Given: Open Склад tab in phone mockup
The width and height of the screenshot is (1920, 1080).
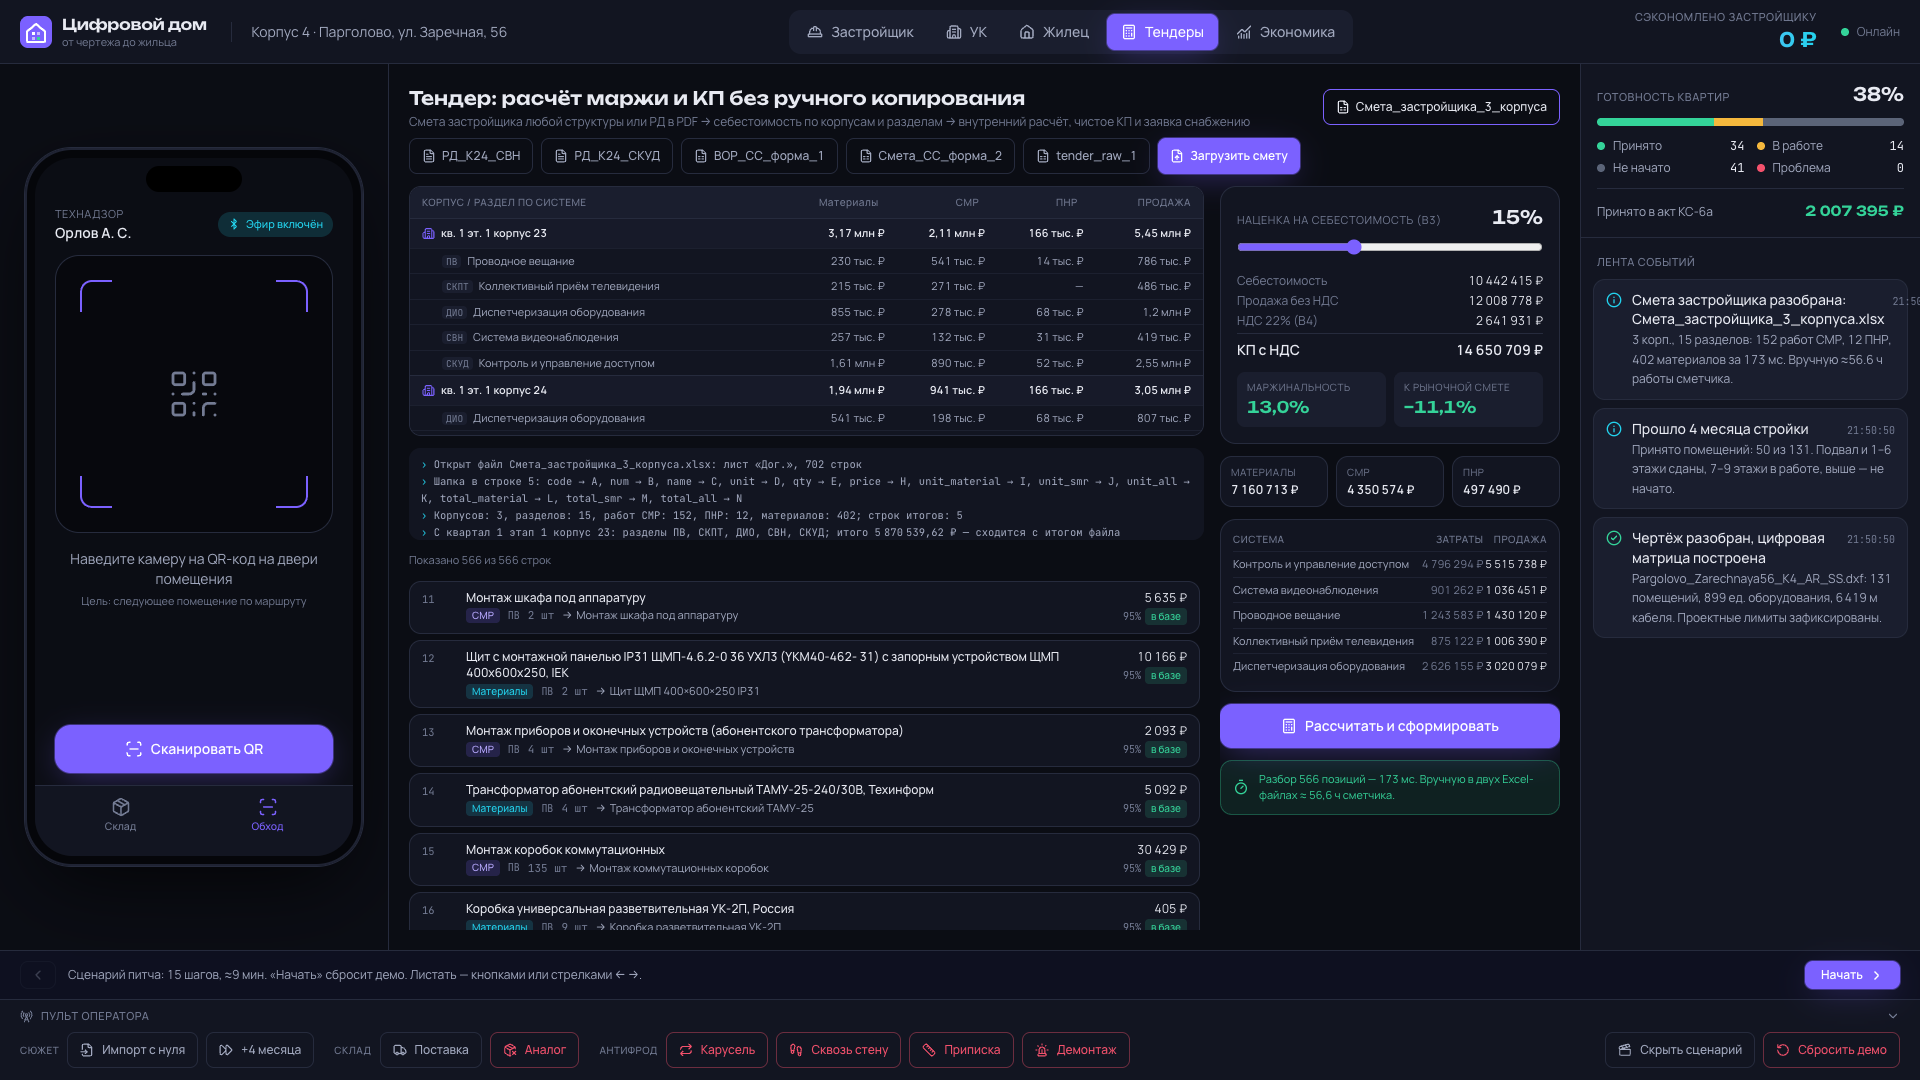Looking at the screenshot, I should pos(120,814).
